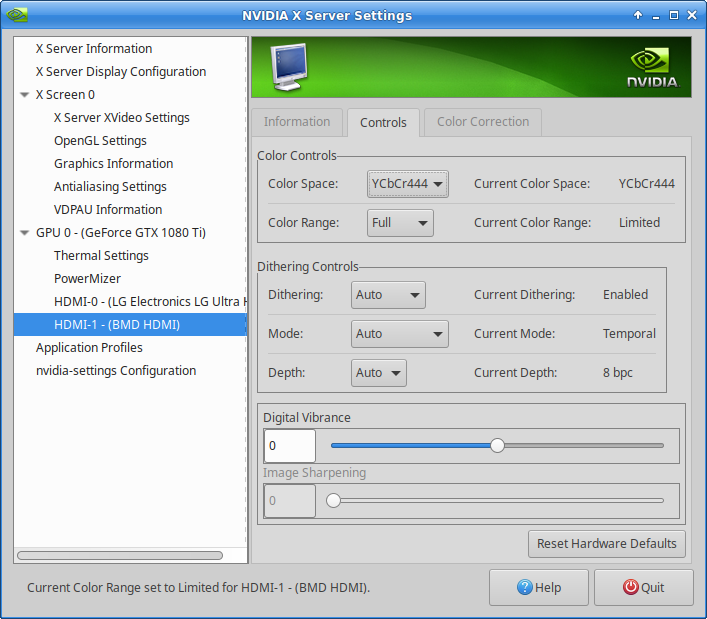
Task: Collapse the X Screen 0 tree node
Action: [x=24, y=95]
